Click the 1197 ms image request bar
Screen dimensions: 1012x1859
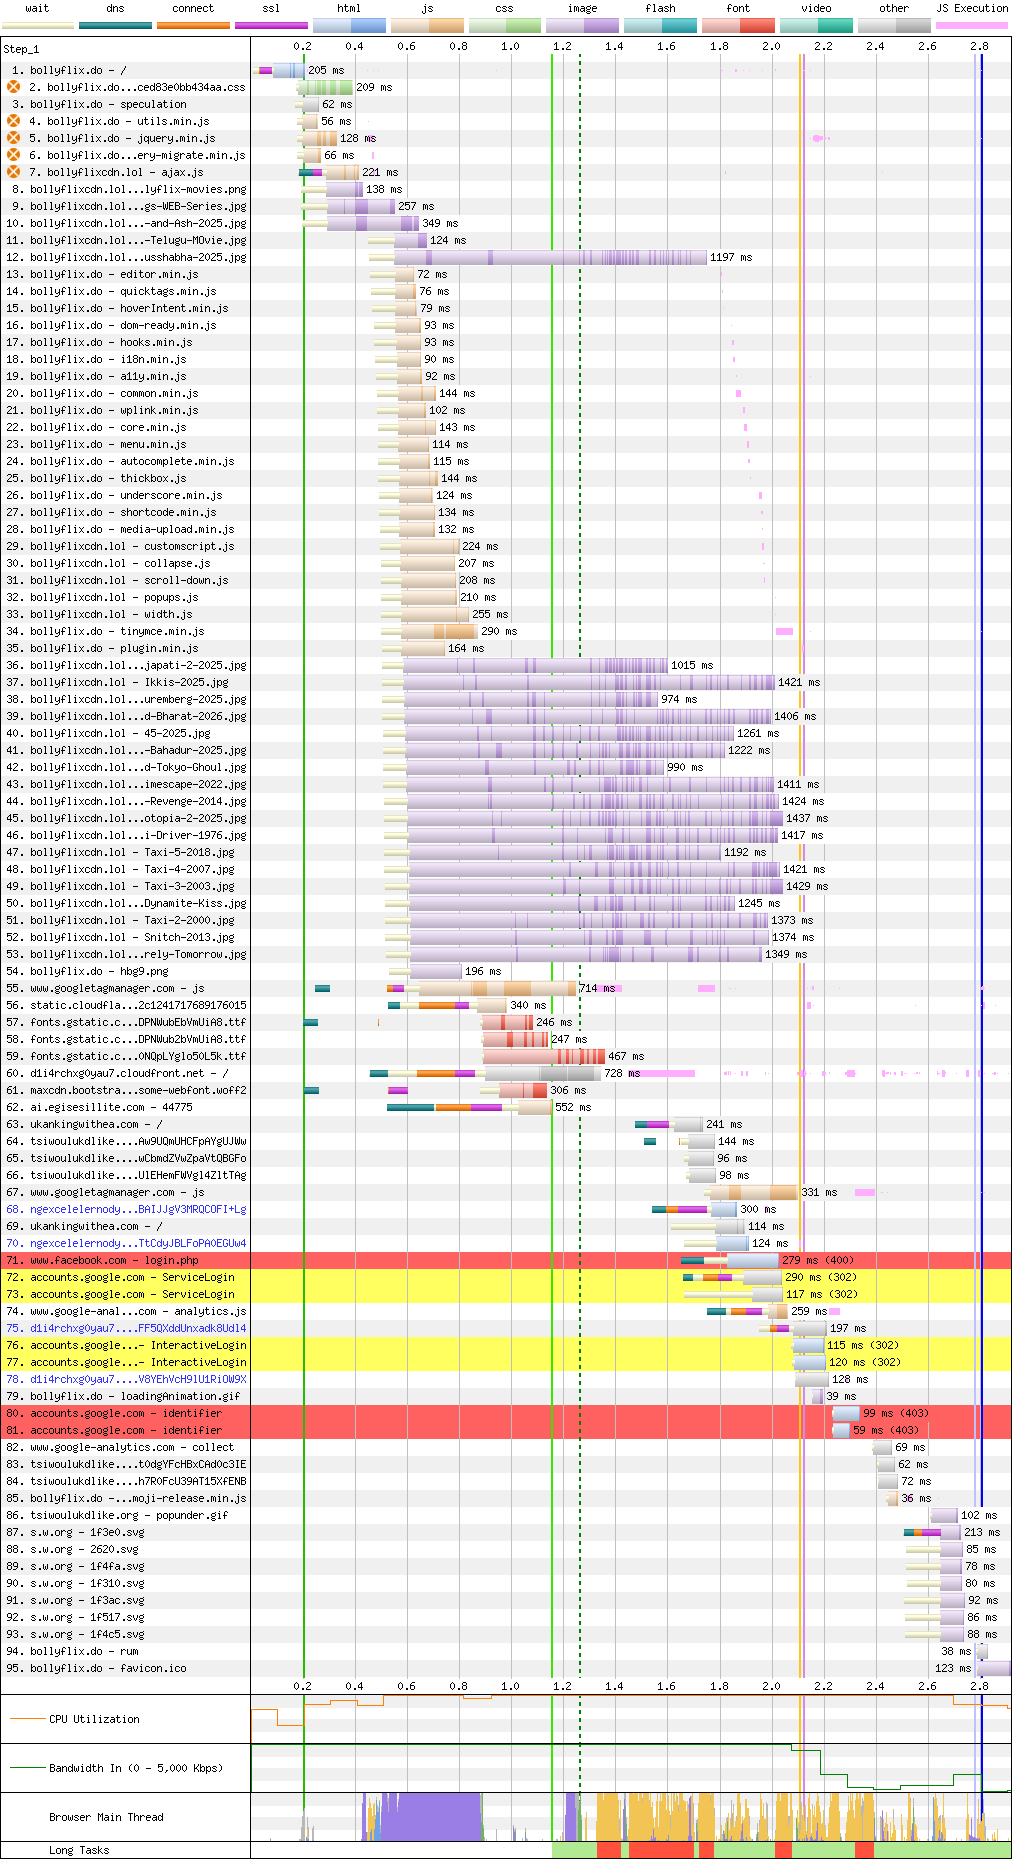pyautogui.click(x=550, y=257)
